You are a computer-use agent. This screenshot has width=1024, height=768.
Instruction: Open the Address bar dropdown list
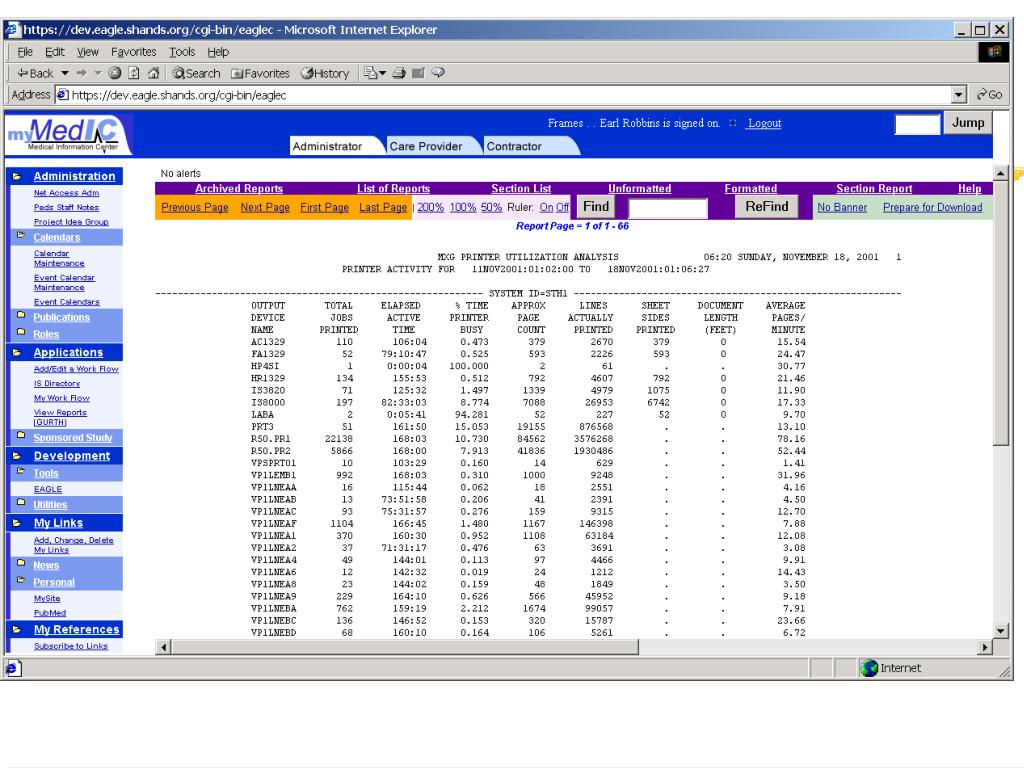click(x=959, y=95)
